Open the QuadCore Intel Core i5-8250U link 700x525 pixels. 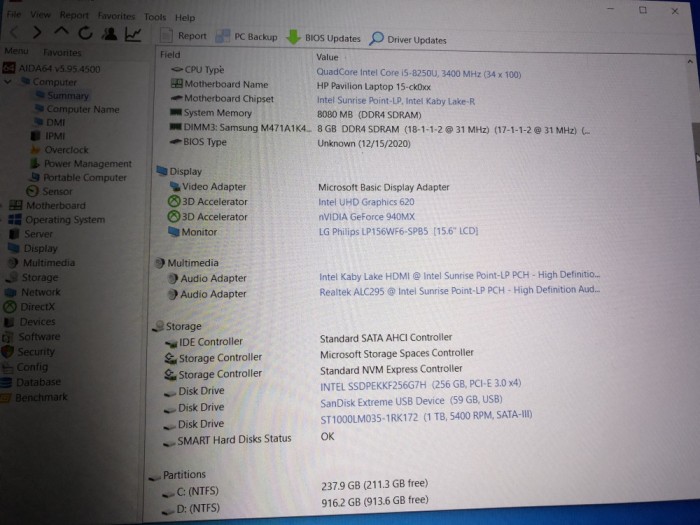click(419, 73)
